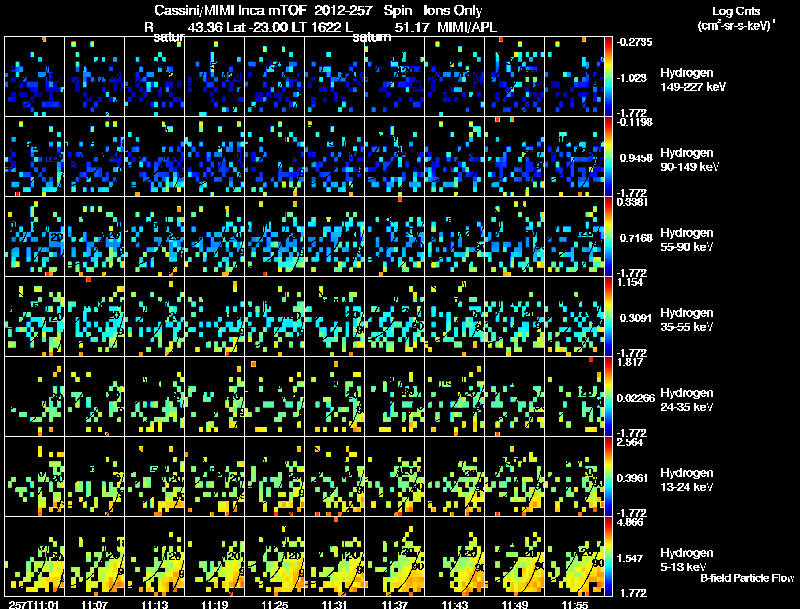Click the Hydrogen 13-24 keV color scale bar

[608, 477]
